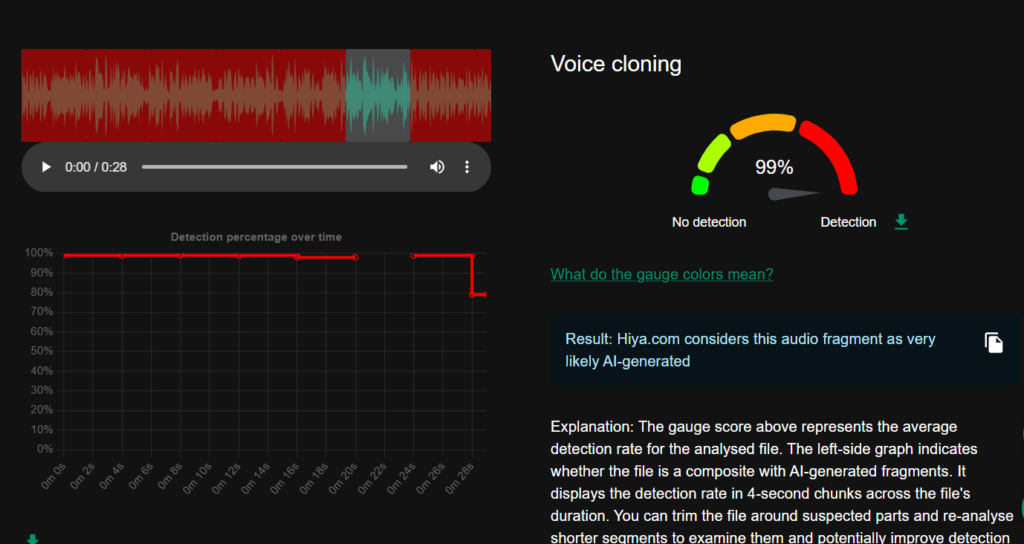Click the chart data point at 24 seconds
Viewport: 1024px width, 544px height.
click(414, 256)
